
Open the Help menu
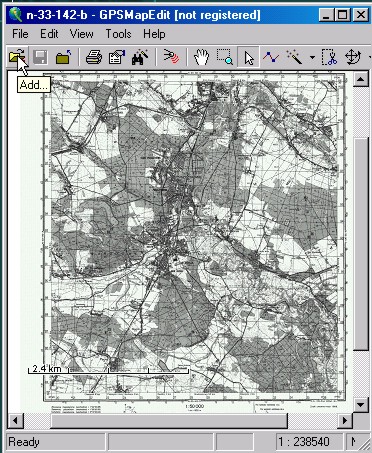[x=154, y=34]
